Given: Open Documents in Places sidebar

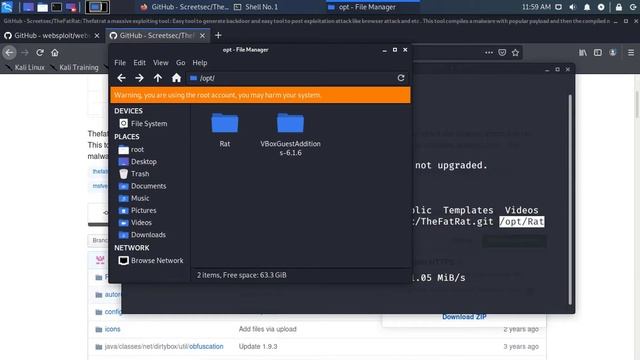Looking at the screenshot, I should pyautogui.click(x=142, y=186).
